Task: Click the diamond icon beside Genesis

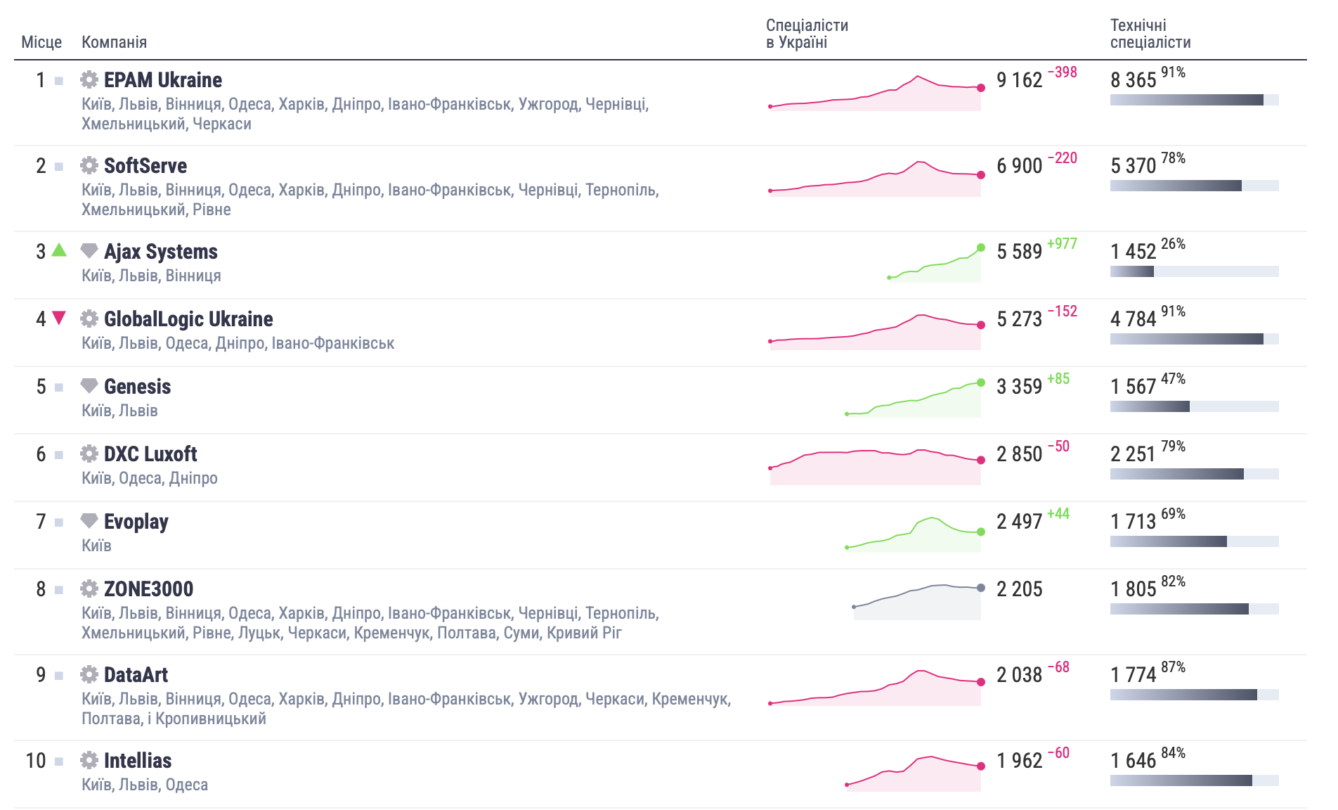Action: pos(90,386)
